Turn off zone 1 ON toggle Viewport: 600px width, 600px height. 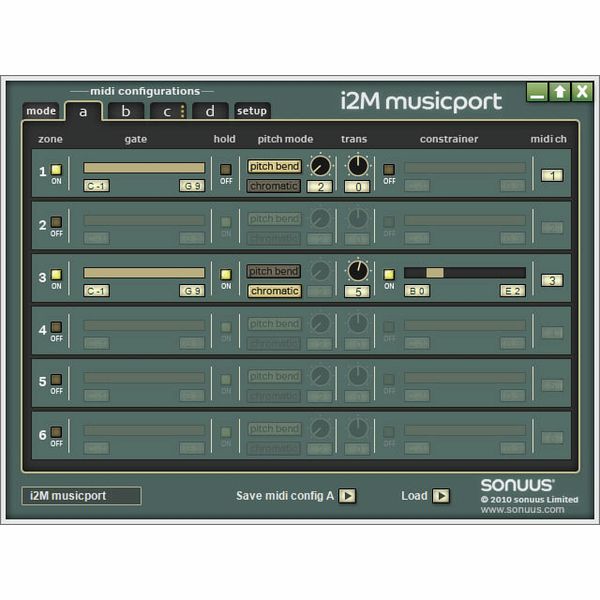(56, 169)
